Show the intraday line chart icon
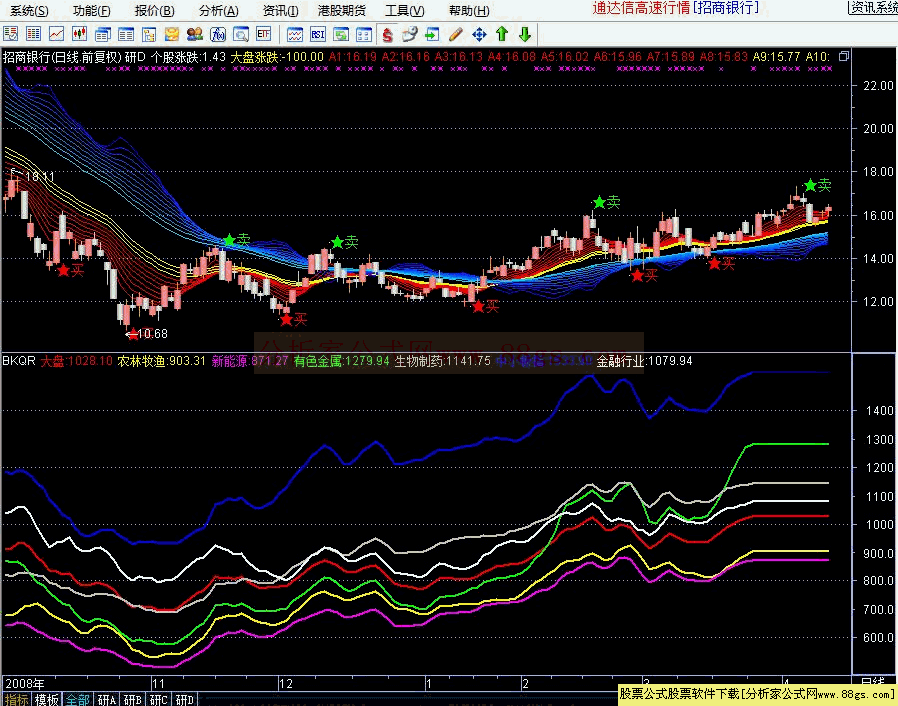The image size is (898, 706). point(56,34)
